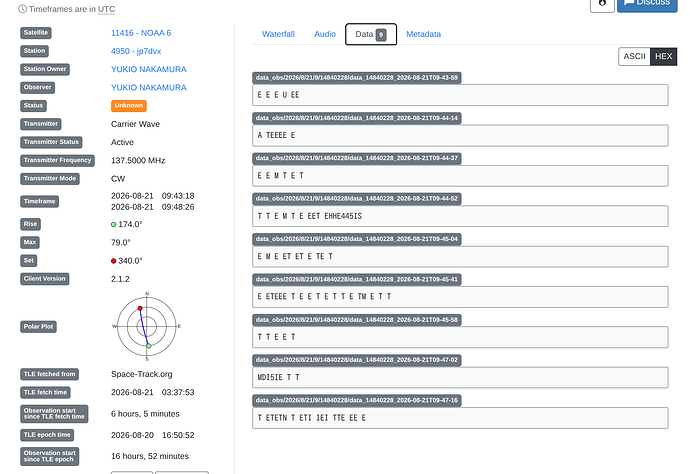Click the Timeframe end 09:48:26
This screenshot has width=690, height=474.
click(x=178, y=207)
